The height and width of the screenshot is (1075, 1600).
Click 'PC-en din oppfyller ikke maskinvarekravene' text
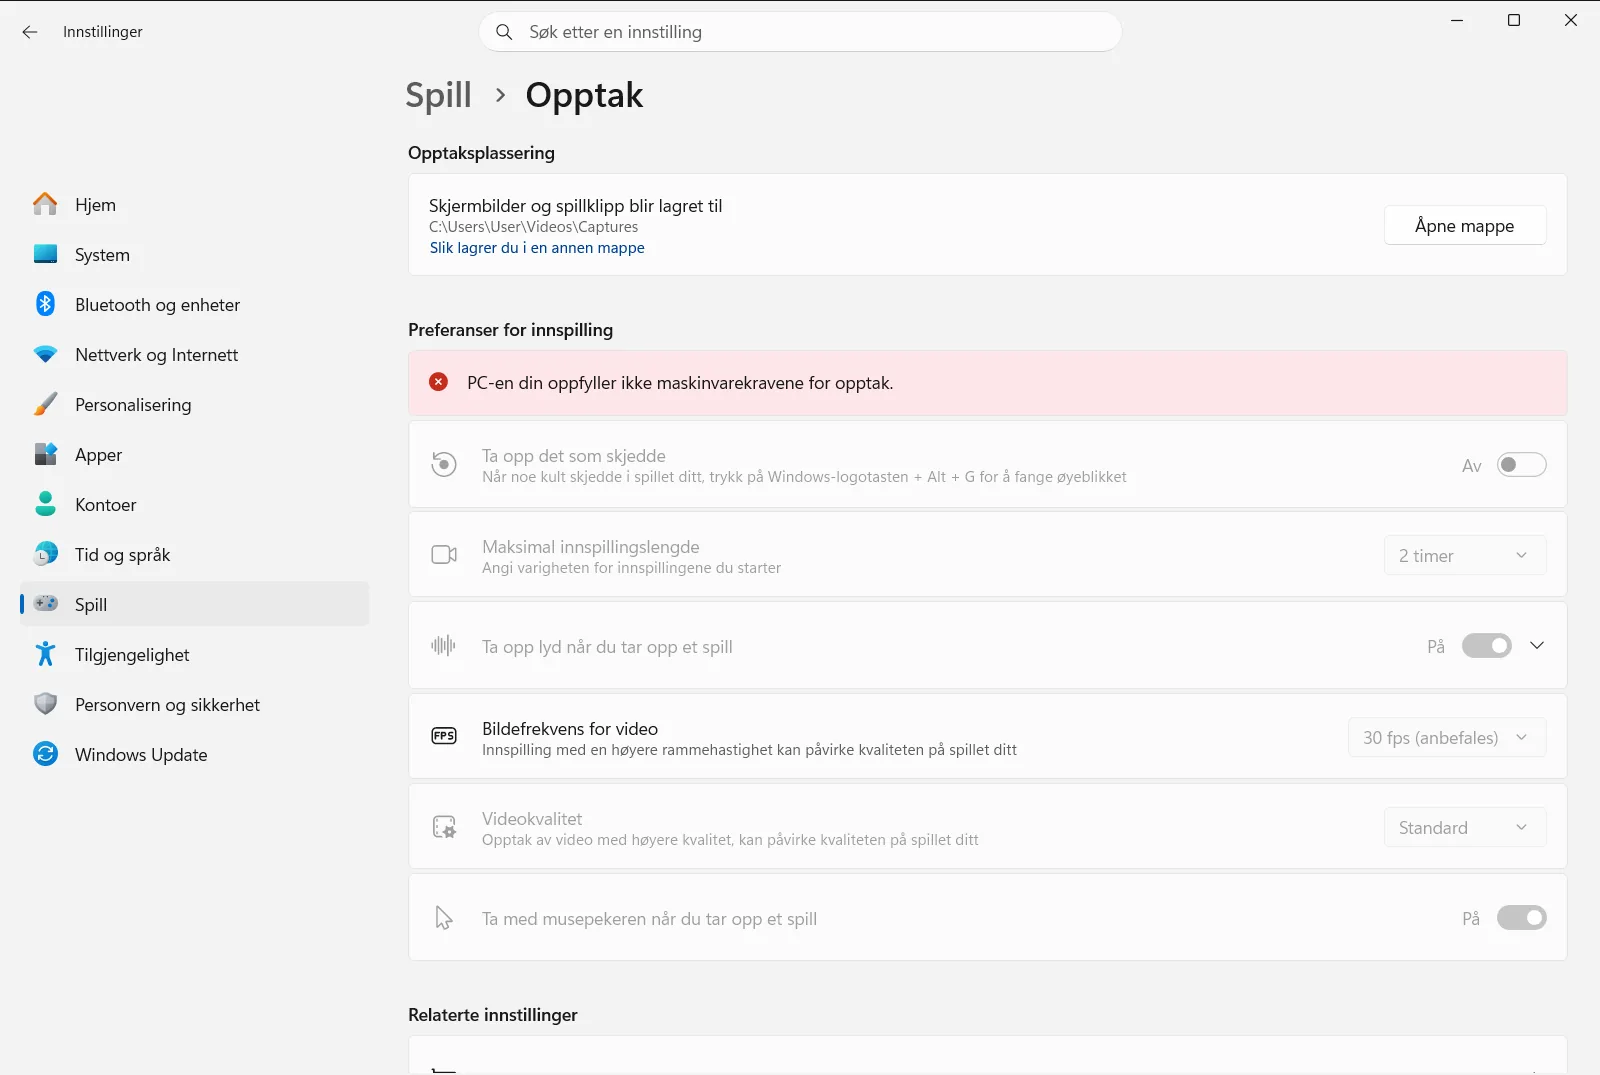(680, 383)
